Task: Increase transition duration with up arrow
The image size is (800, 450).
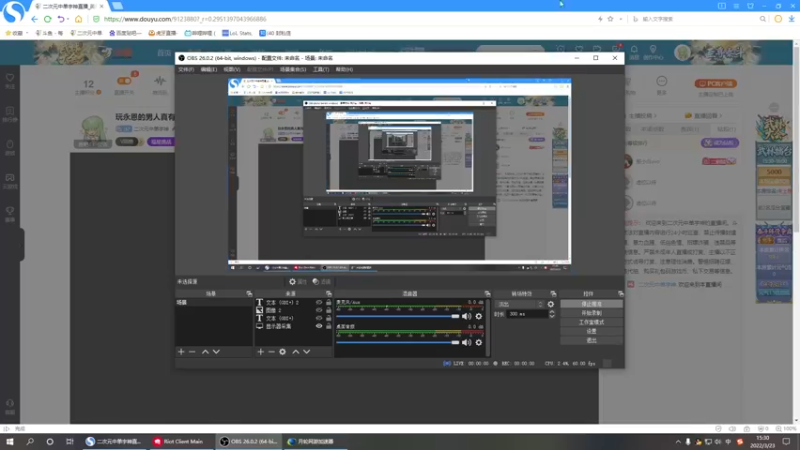Action: click(552, 312)
